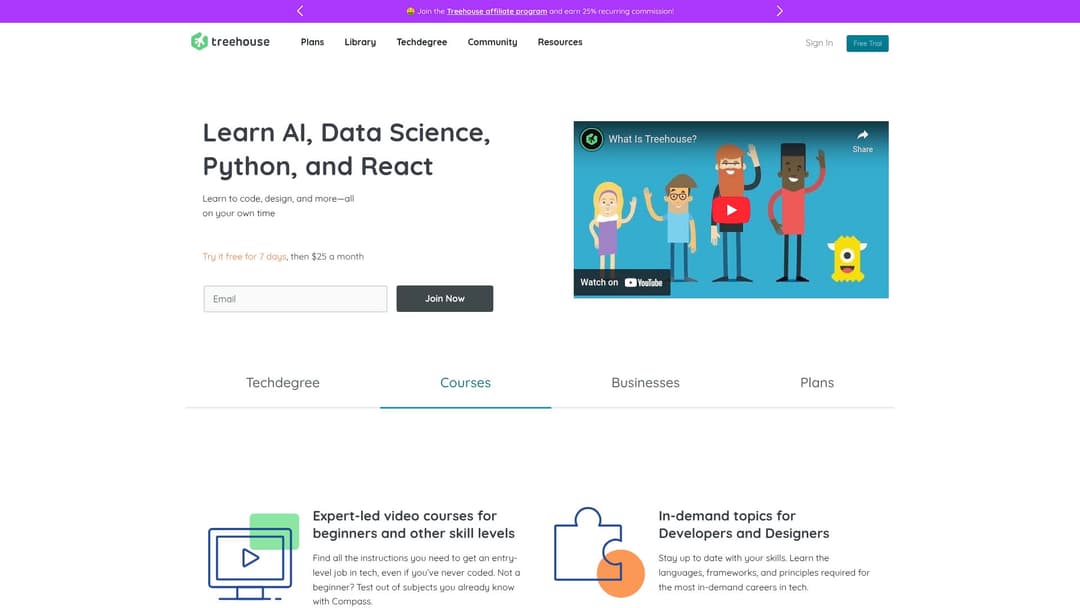Click heading 'Learn AI, Data Science, Python, and React'
Image resolution: width=1080 pixels, height=608 pixels.
pos(346,149)
